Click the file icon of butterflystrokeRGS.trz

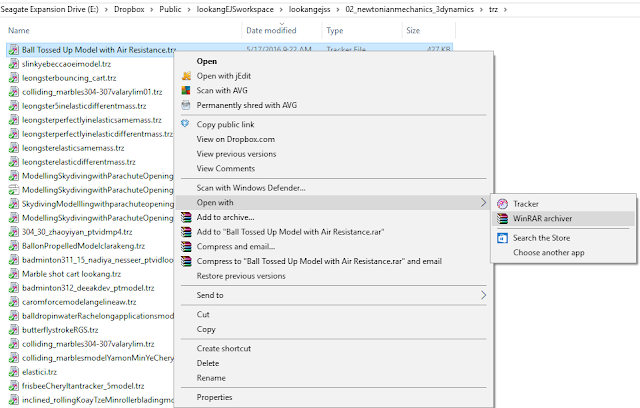pyautogui.click(x=14, y=330)
